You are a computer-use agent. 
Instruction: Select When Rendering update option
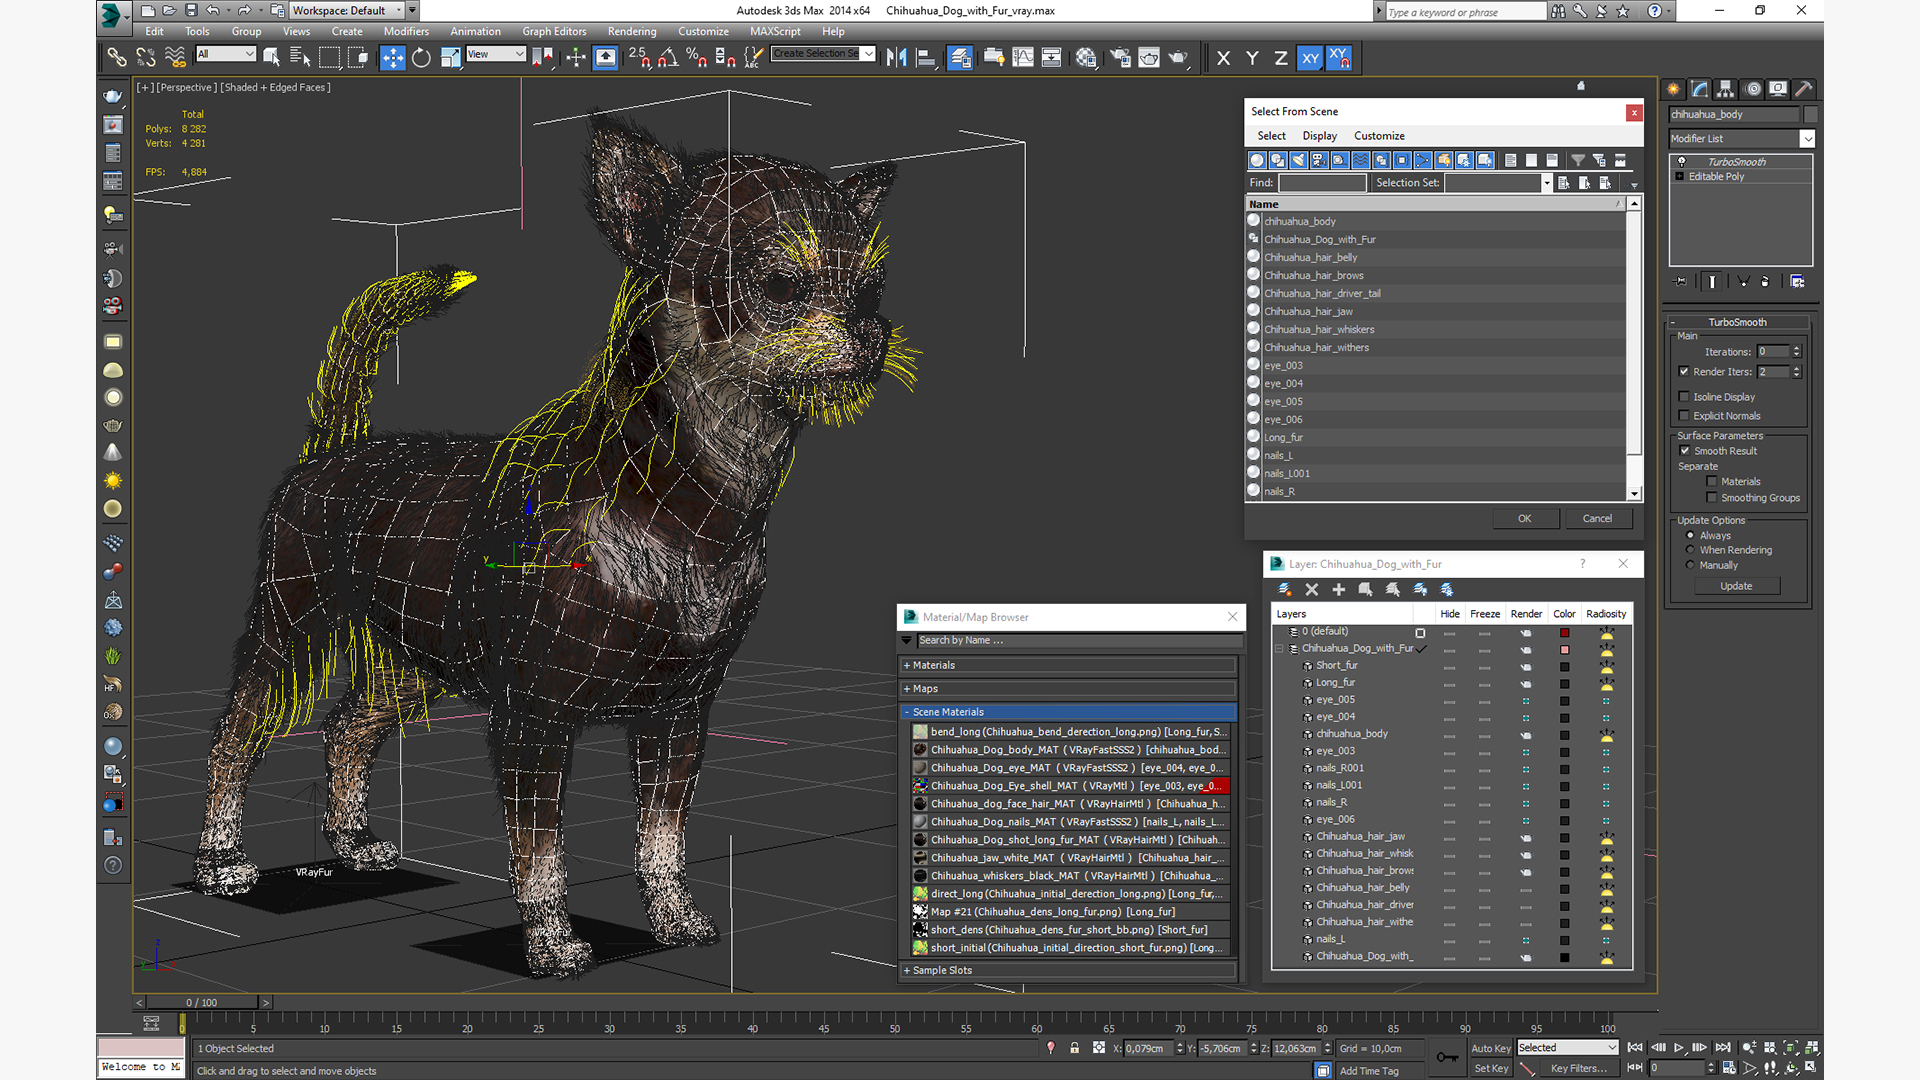tap(1690, 550)
